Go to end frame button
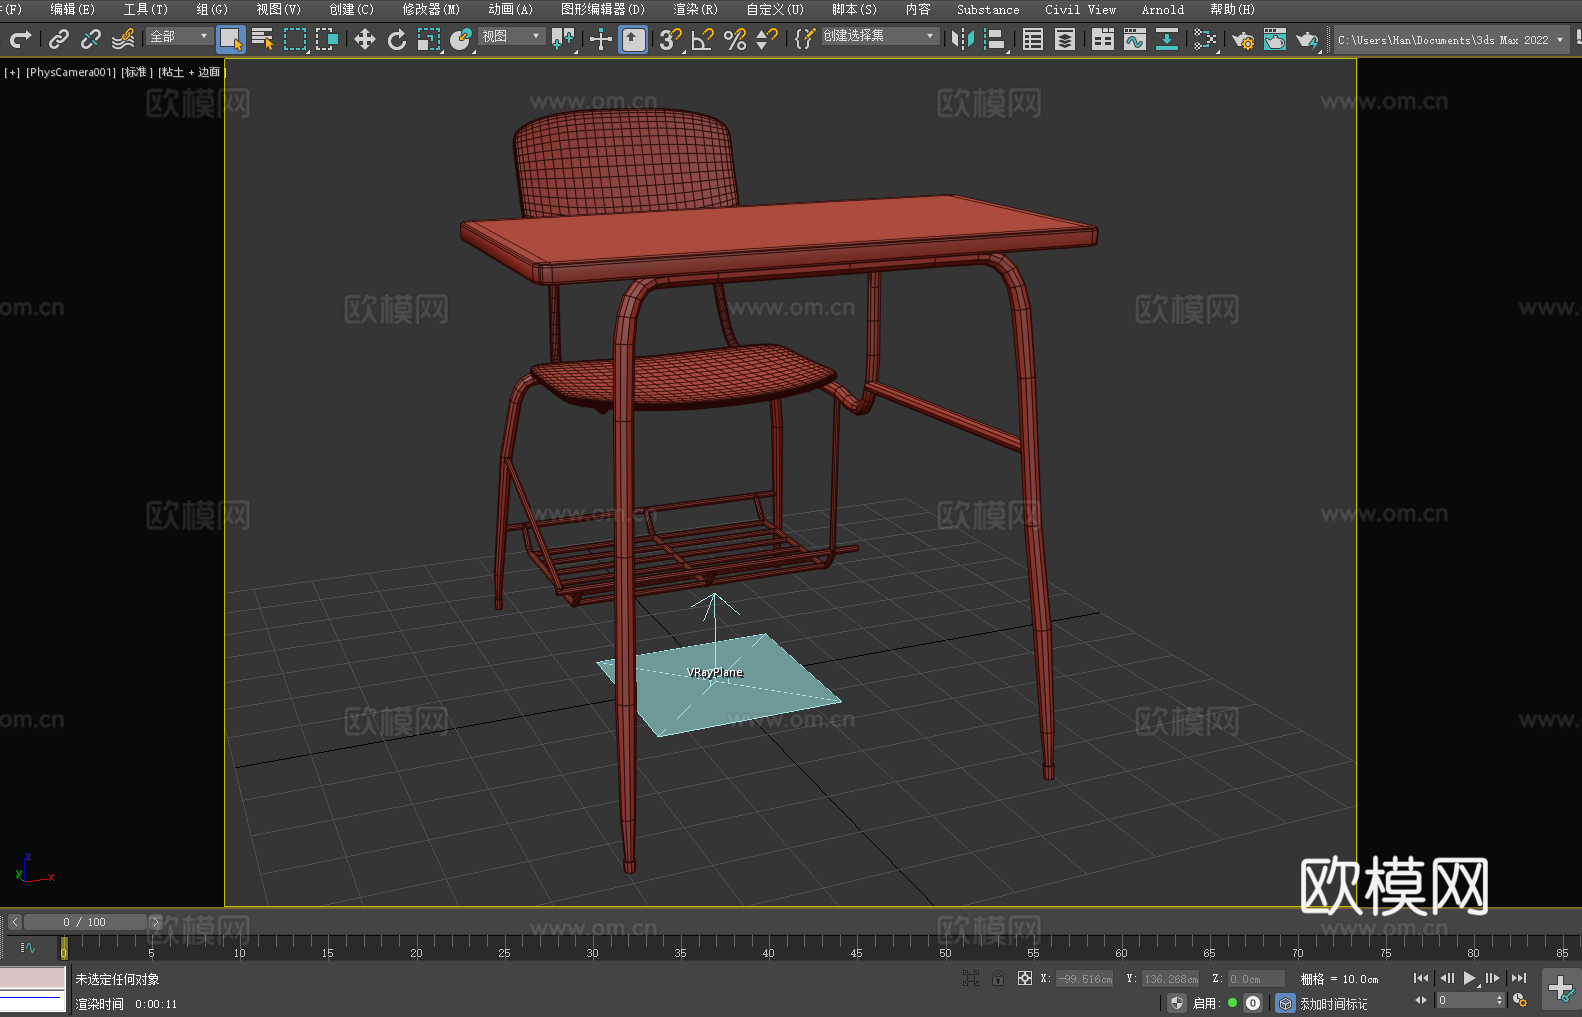Image resolution: width=1582 pixels, height=1017 pixels. [x=1519, y=978]
